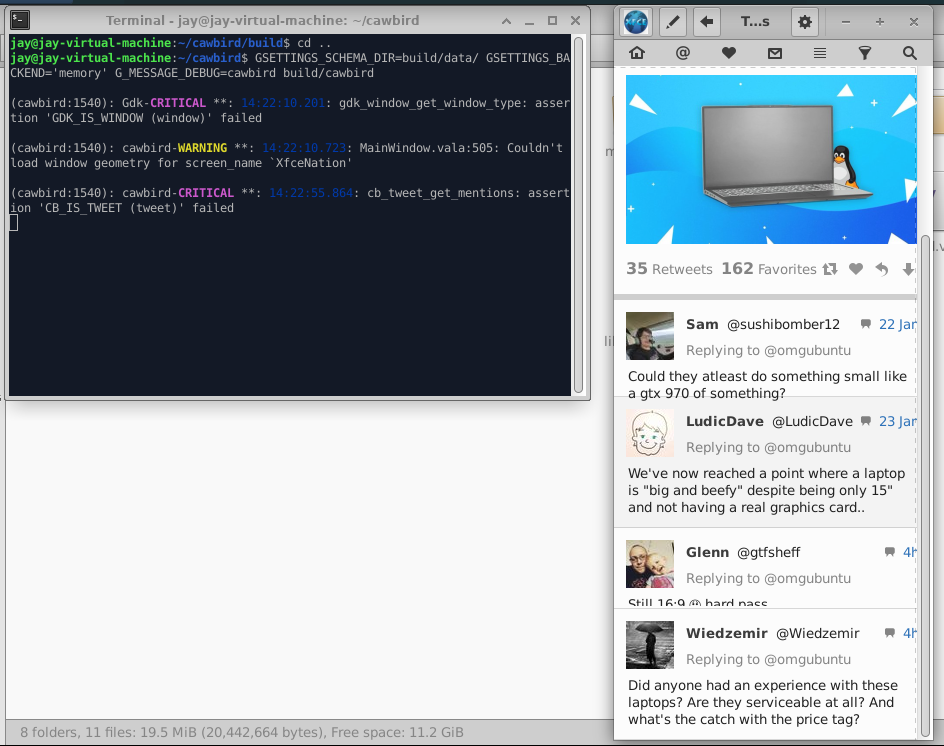The width and height of the screenshot is (944, 746).
Task: Favorite the main tweet with heart icon
Action: [856, 269]
